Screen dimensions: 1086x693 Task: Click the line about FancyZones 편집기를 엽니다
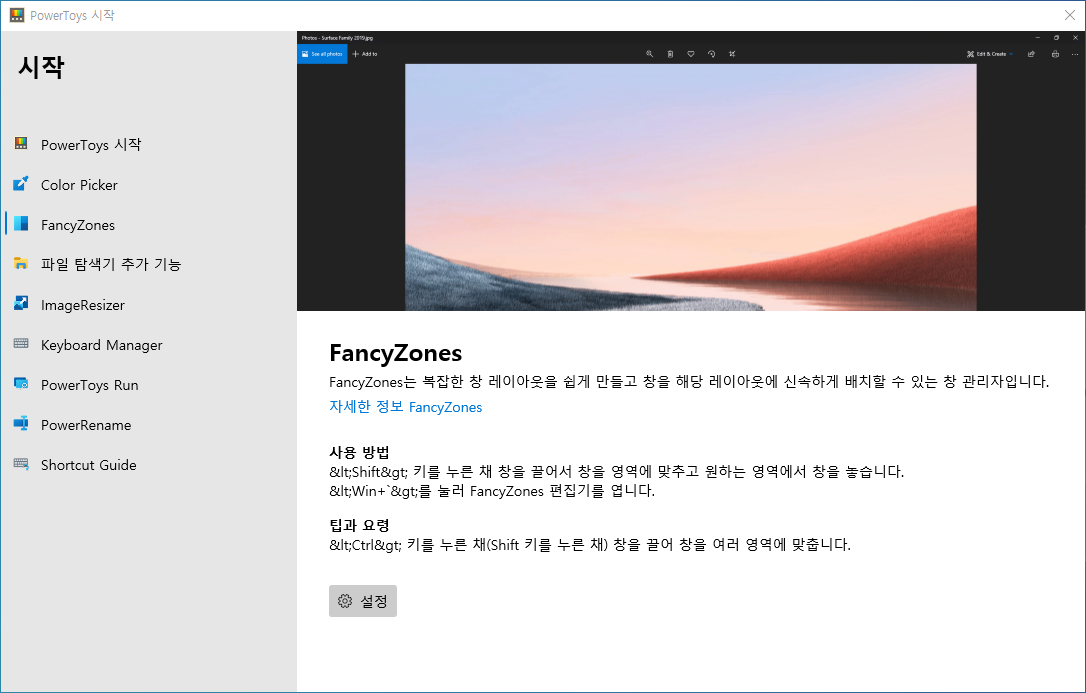point(492,492)
